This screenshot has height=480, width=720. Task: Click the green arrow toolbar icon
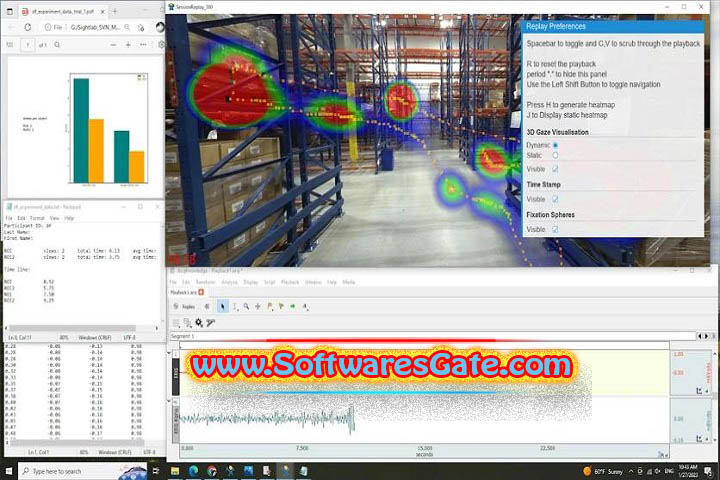pos(292,306)
